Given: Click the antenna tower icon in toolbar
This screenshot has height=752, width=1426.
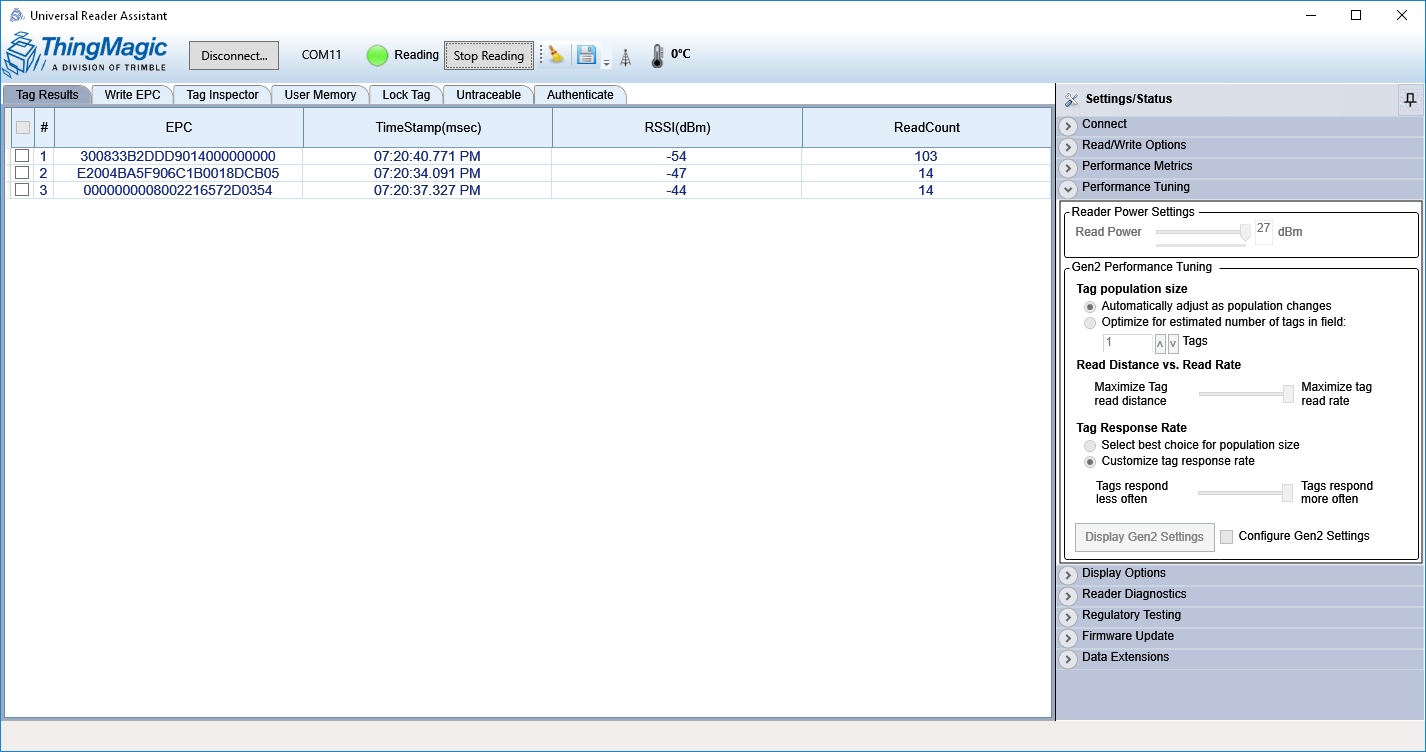Looking at the screenshot, I should 625,57.
